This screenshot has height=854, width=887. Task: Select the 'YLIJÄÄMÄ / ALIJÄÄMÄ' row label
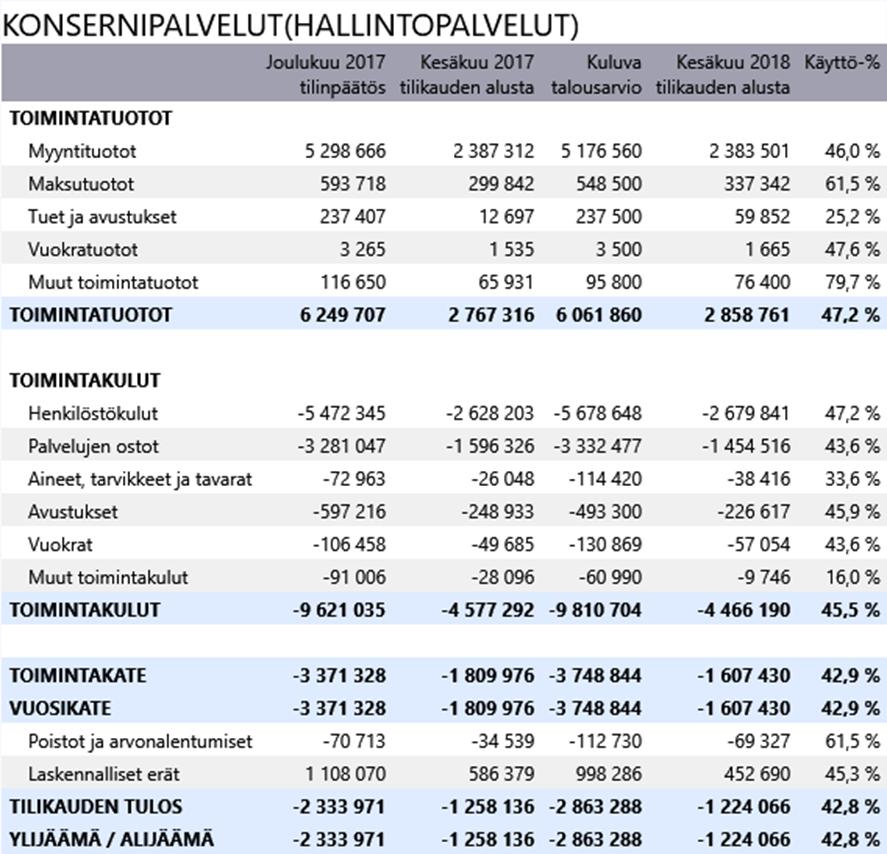coord(111,840)
